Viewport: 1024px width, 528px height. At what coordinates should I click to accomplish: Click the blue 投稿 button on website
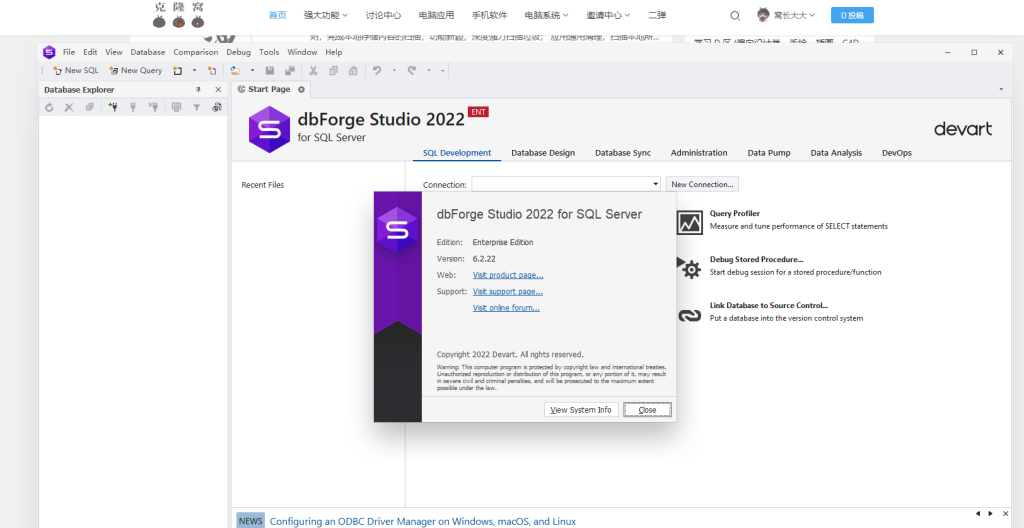pos(852,15)
